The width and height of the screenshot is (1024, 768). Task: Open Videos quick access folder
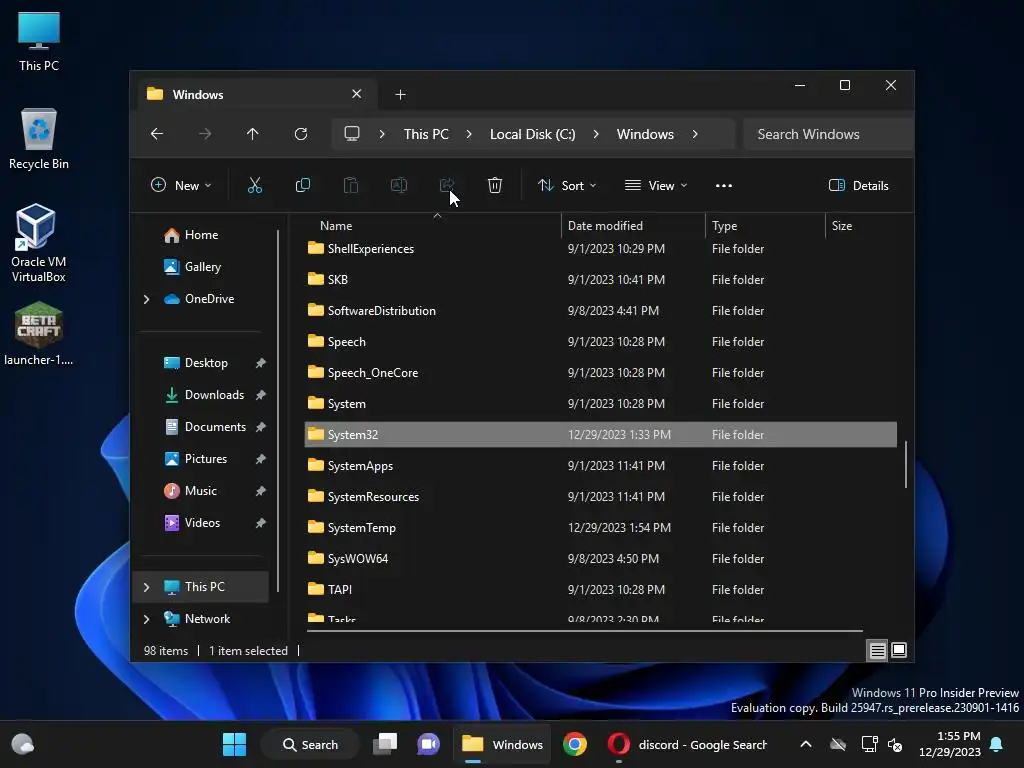(192, 523)
